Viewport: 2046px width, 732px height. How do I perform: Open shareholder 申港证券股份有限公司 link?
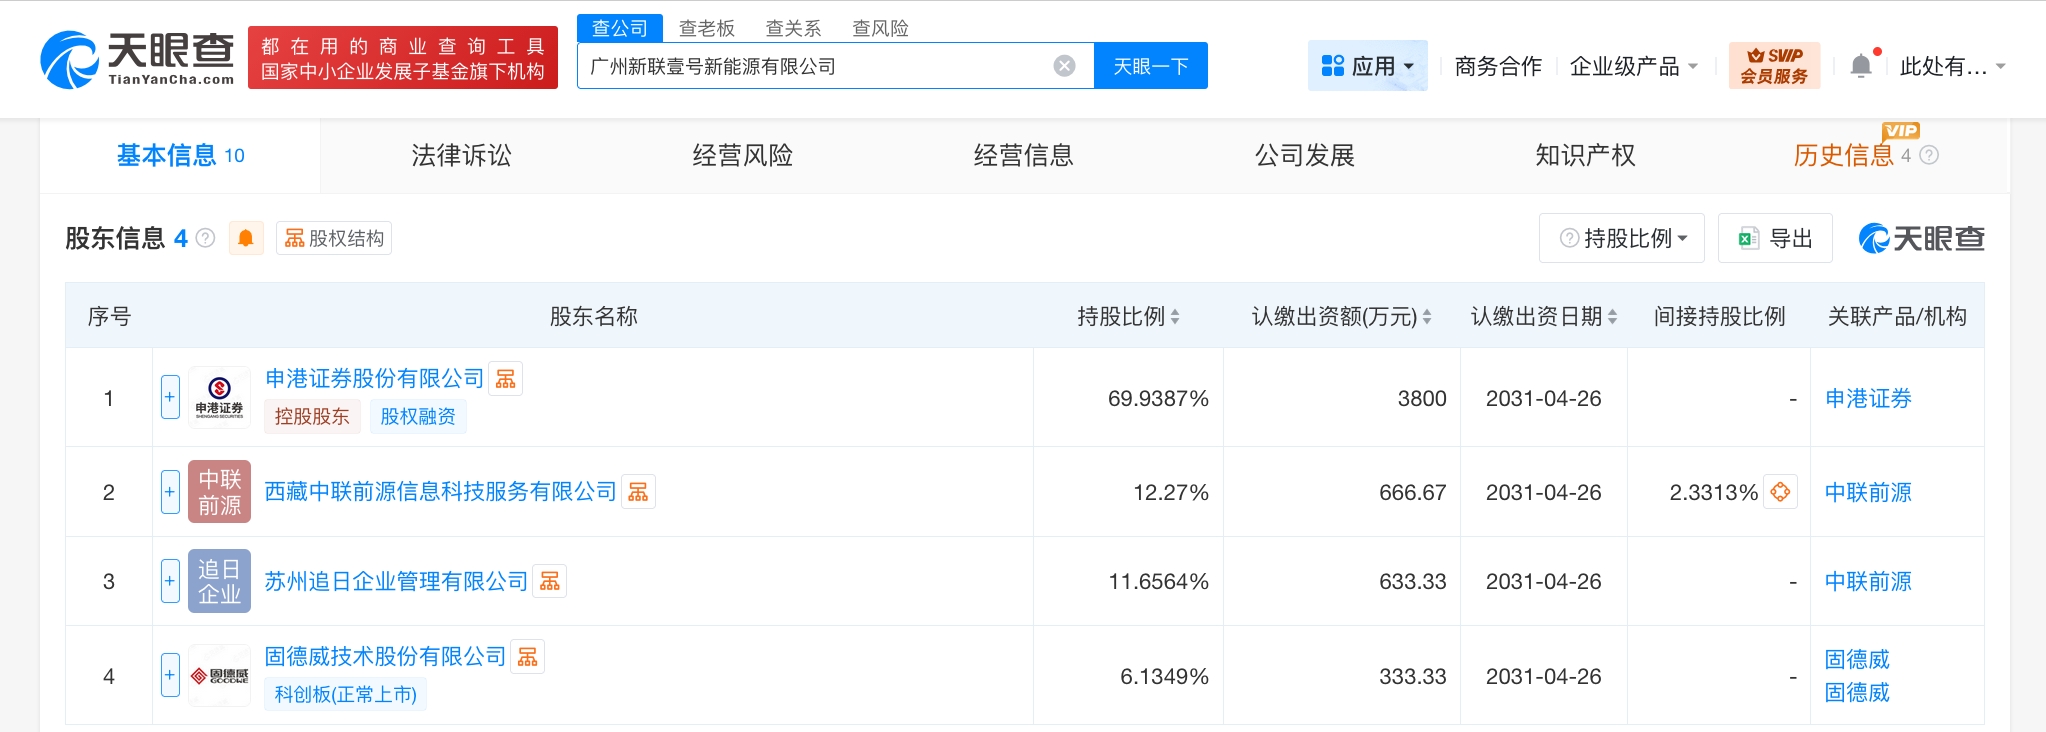click(x=374, y=378)
